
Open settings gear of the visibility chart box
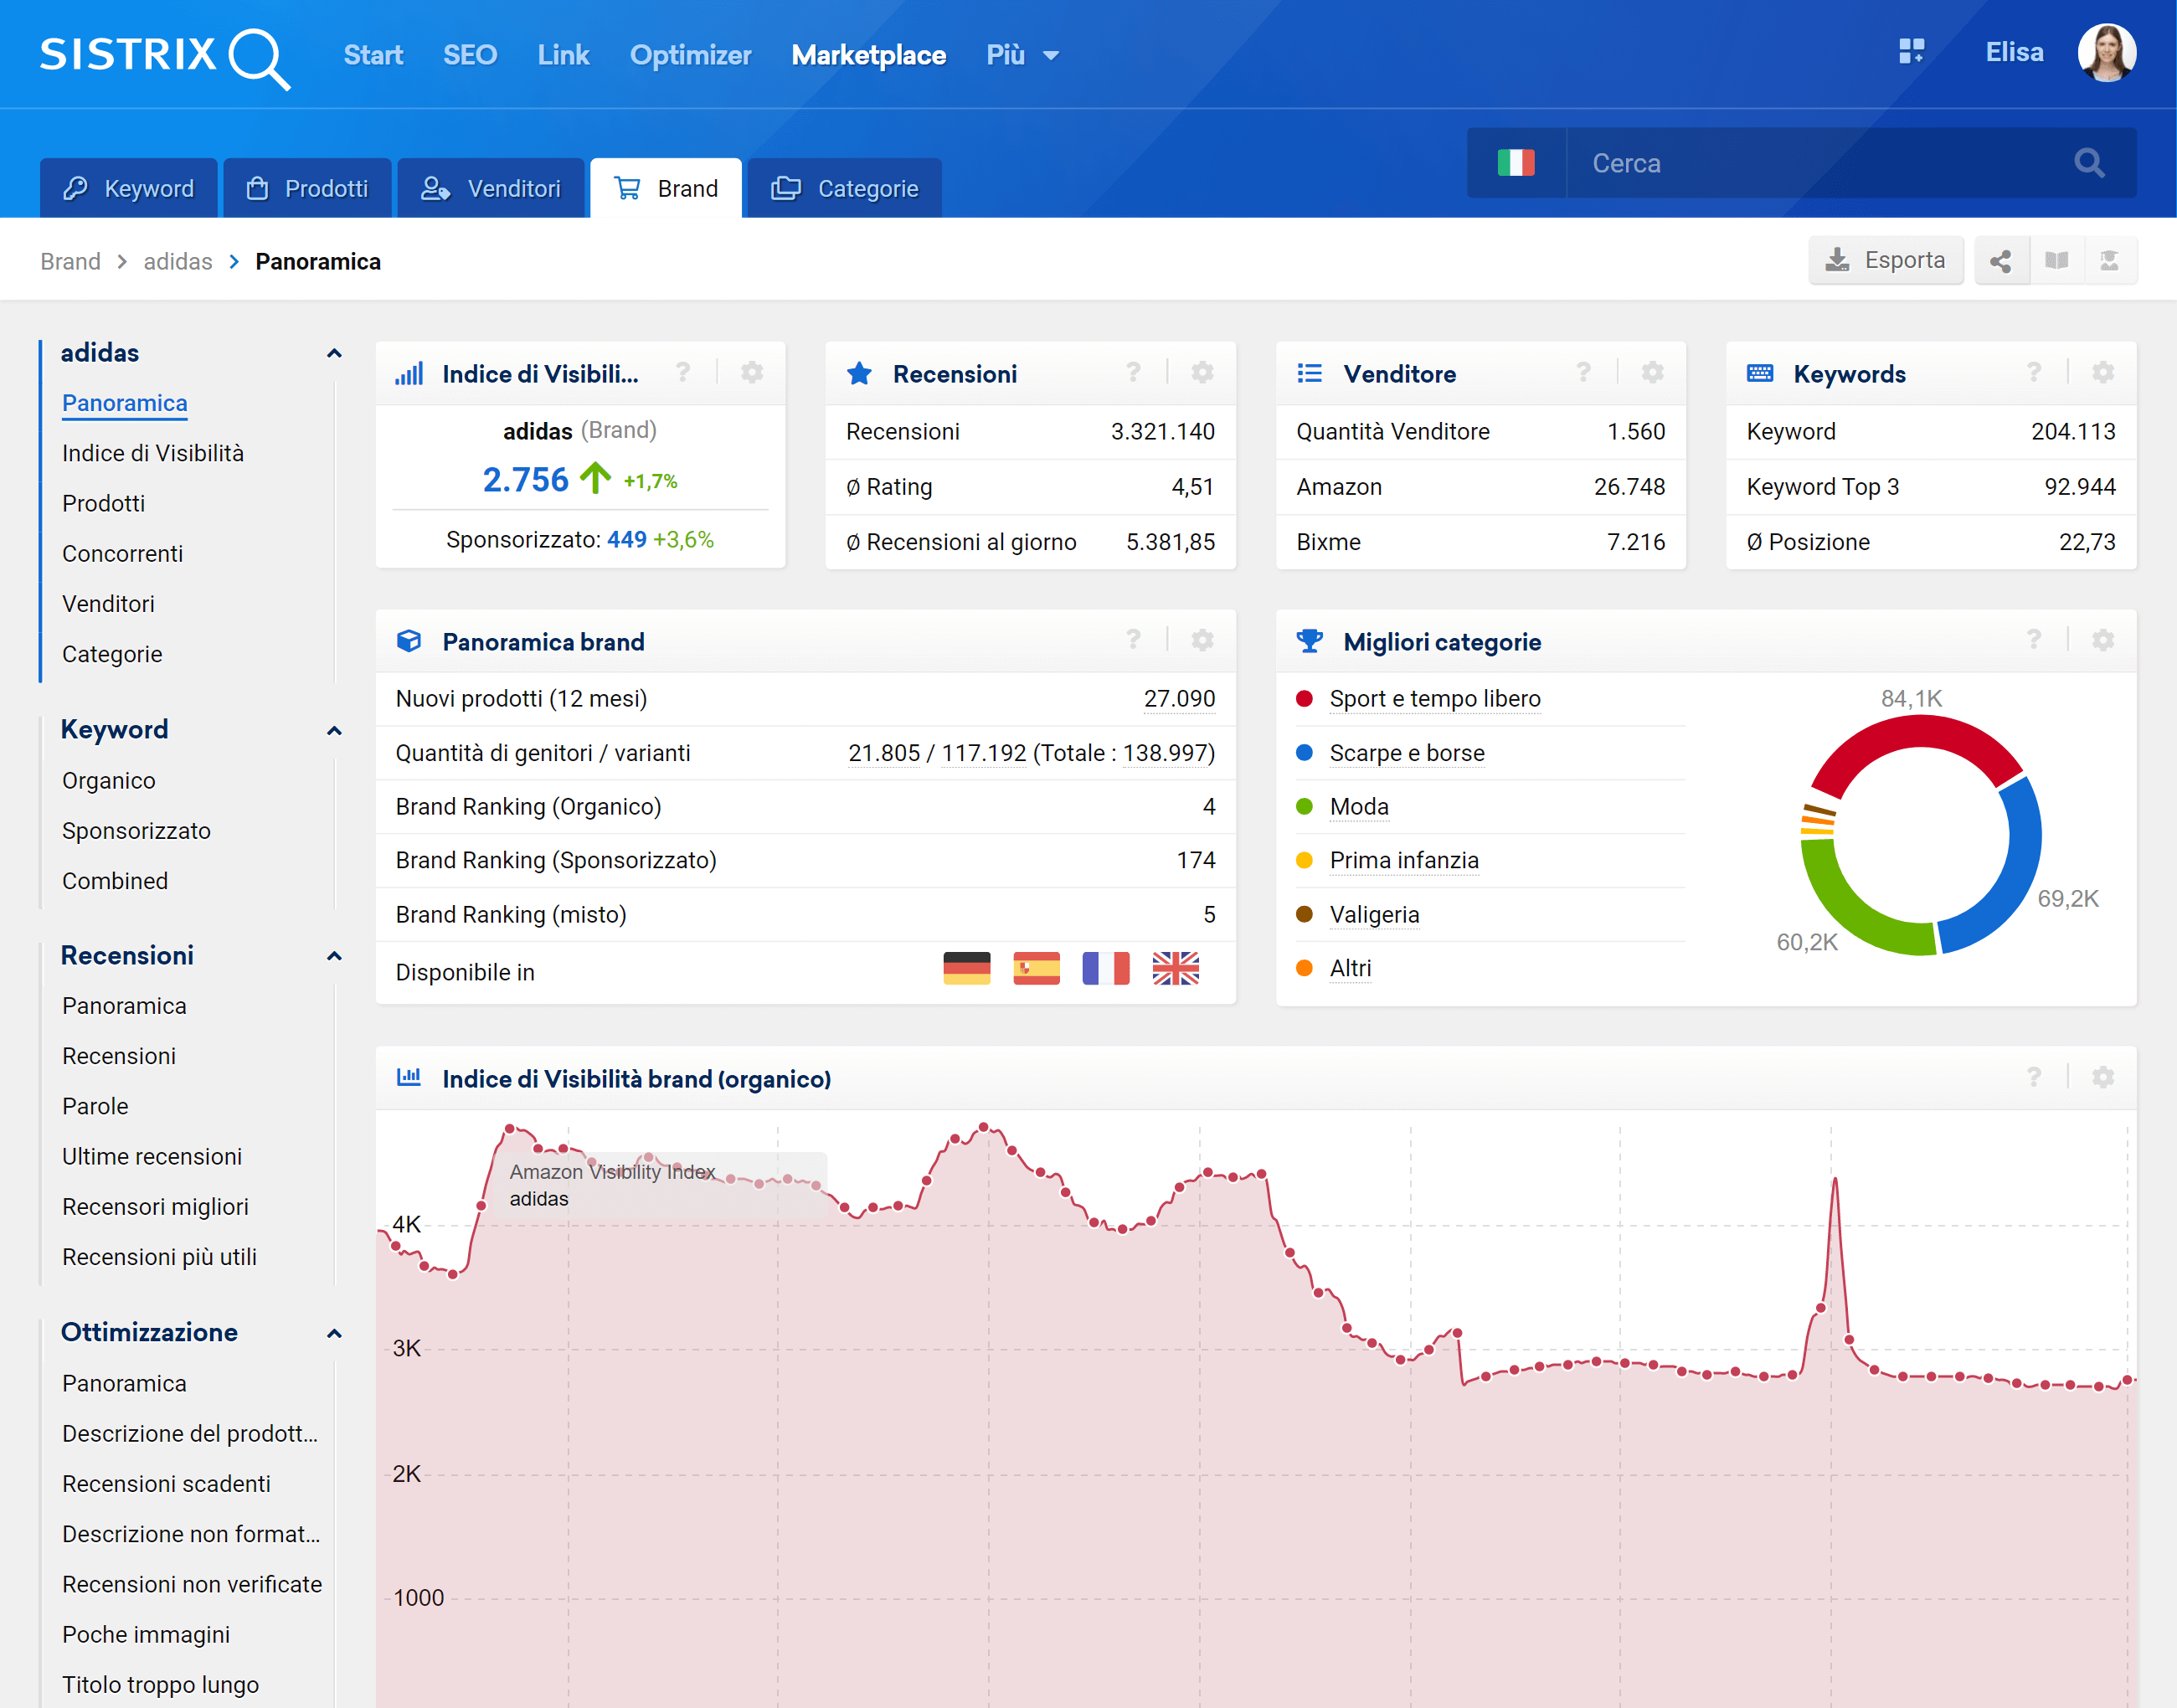[2103, 1077]
